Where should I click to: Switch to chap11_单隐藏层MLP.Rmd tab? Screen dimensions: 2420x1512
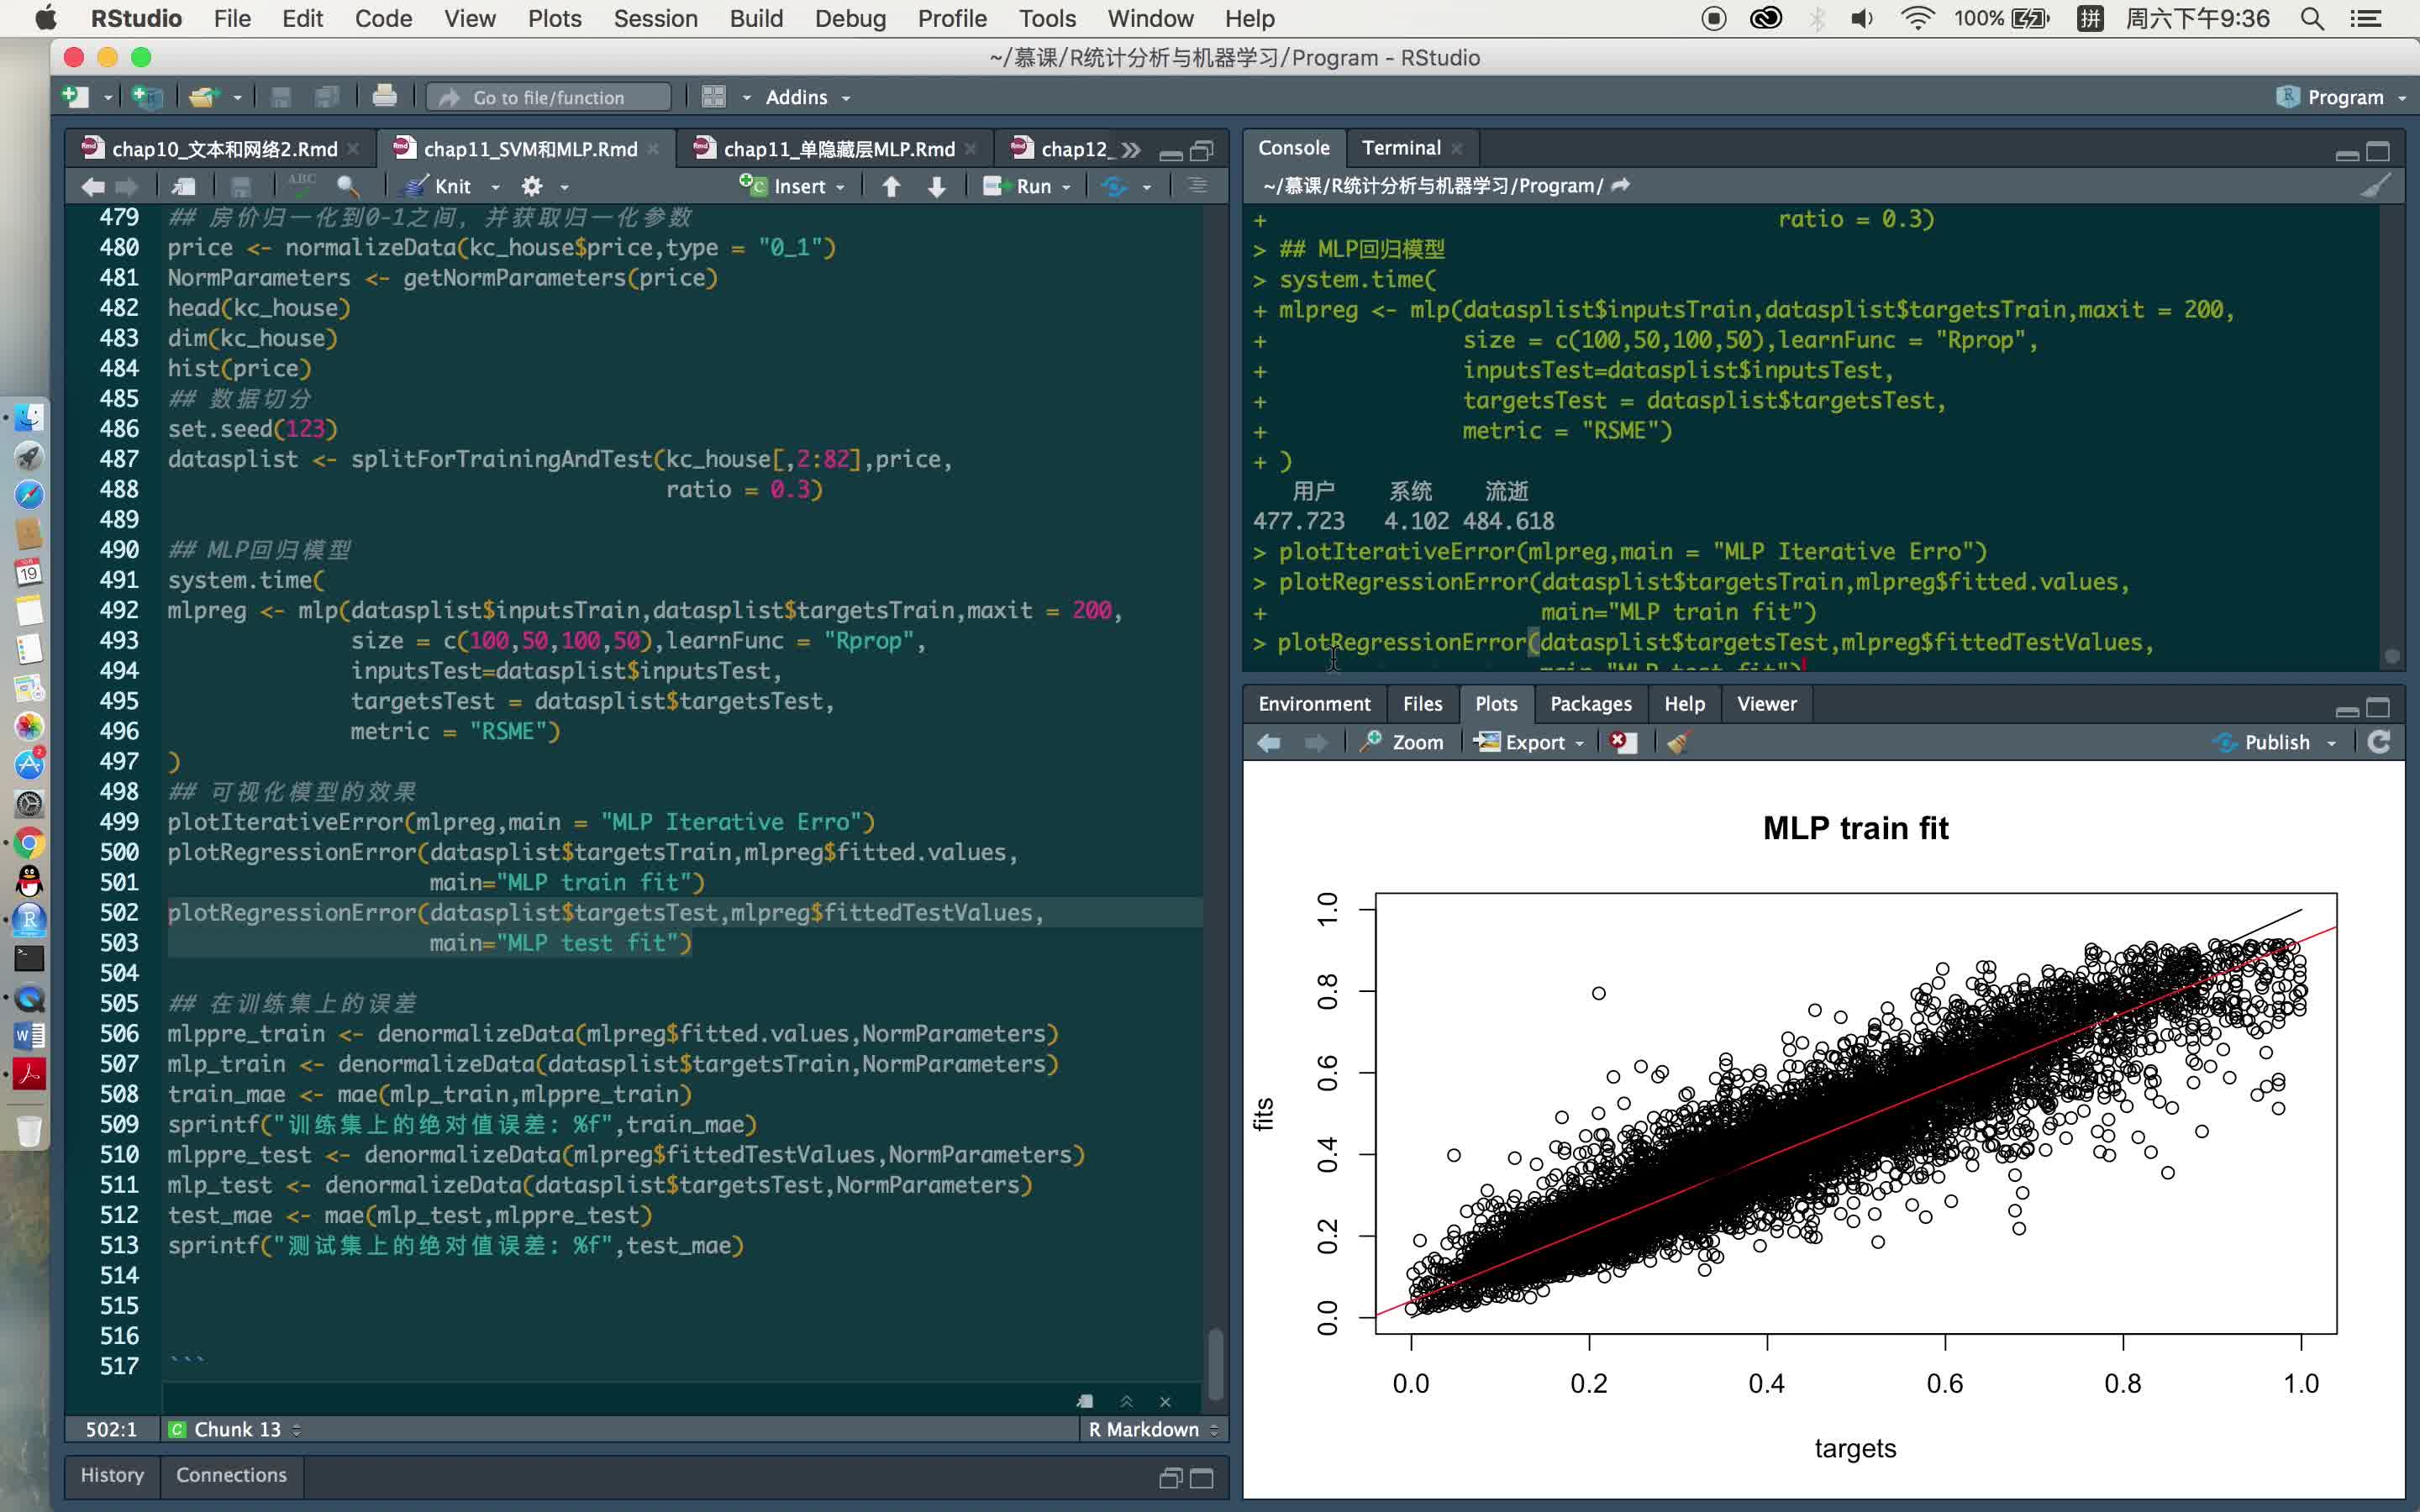click(x=839, y=149)
